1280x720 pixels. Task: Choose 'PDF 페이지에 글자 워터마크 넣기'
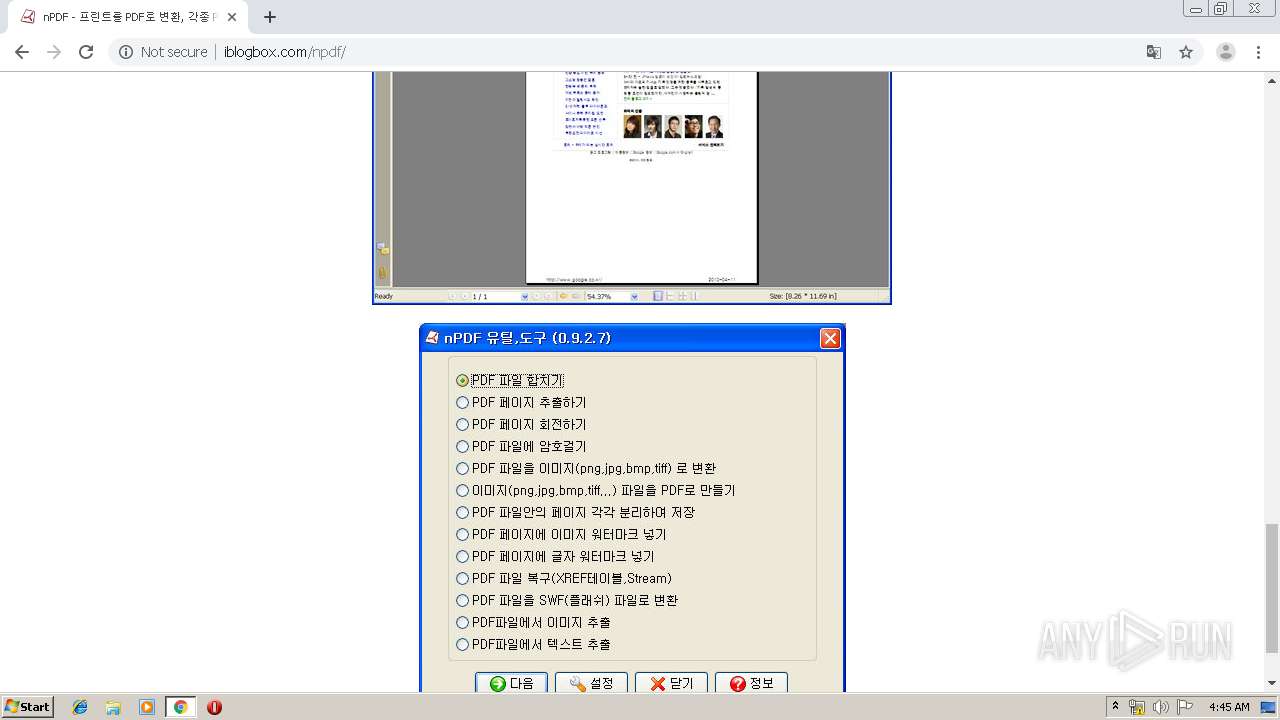[x=462, y=557]
